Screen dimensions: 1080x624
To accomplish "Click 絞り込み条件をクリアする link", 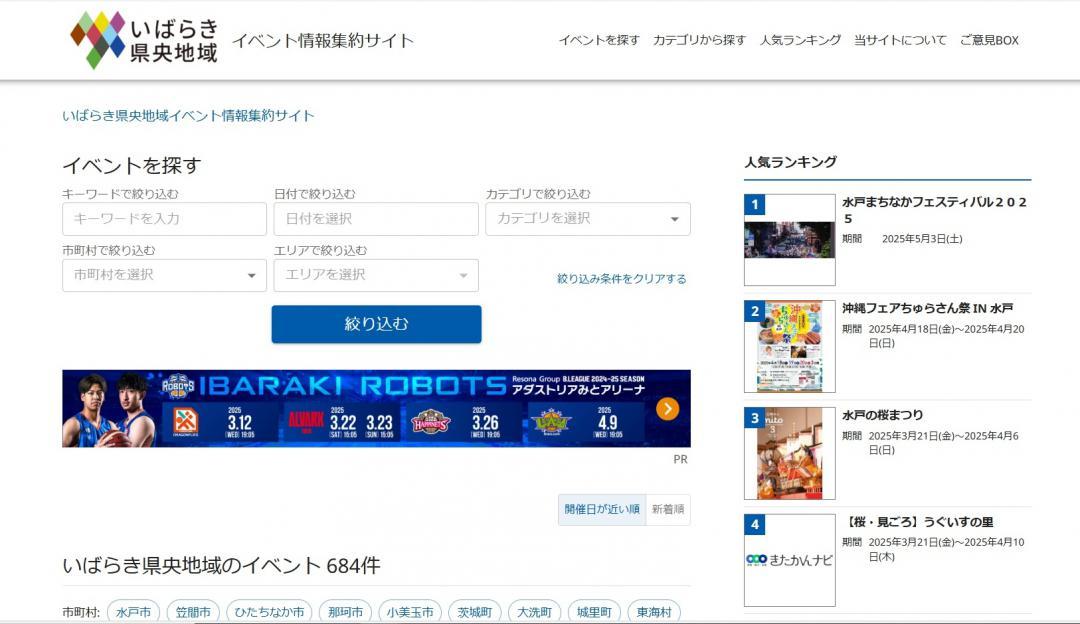I will pos(621,279).
